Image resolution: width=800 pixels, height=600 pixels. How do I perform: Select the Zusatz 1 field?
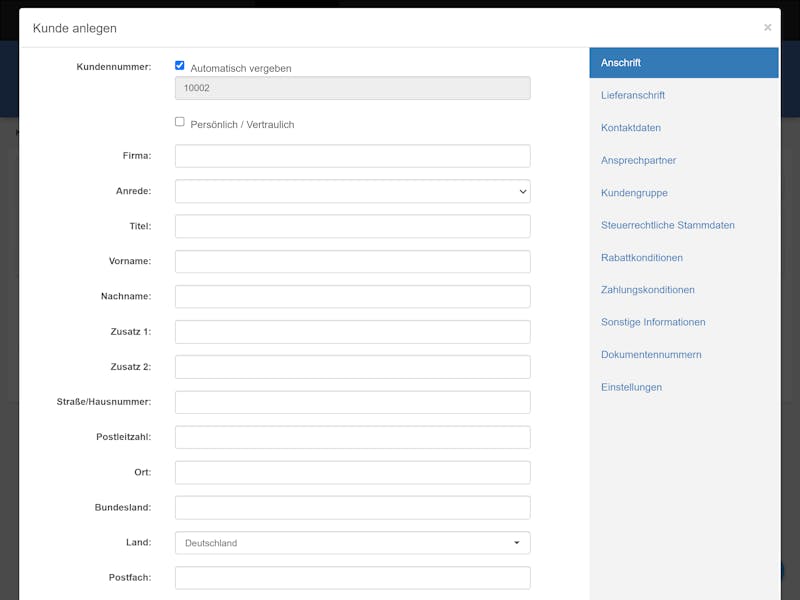tap(353, 332)
